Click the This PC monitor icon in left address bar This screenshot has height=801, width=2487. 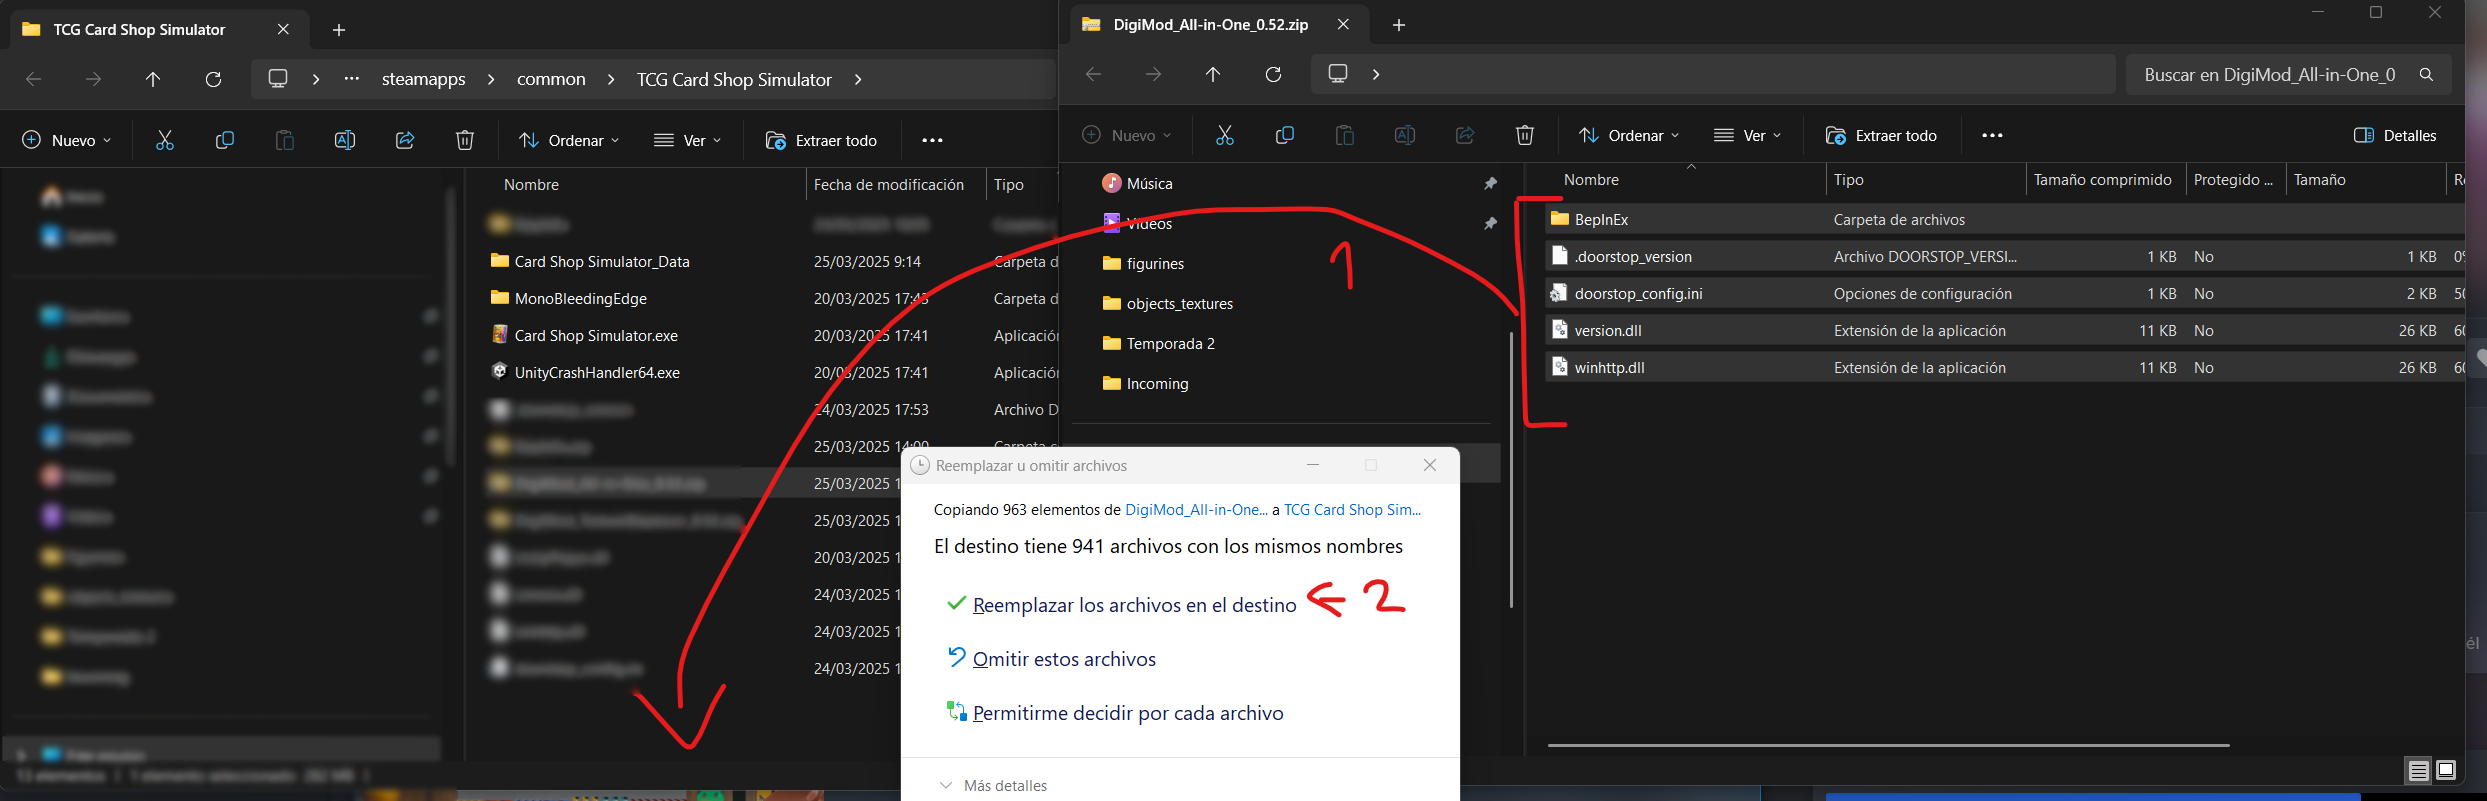pos(278,79)
